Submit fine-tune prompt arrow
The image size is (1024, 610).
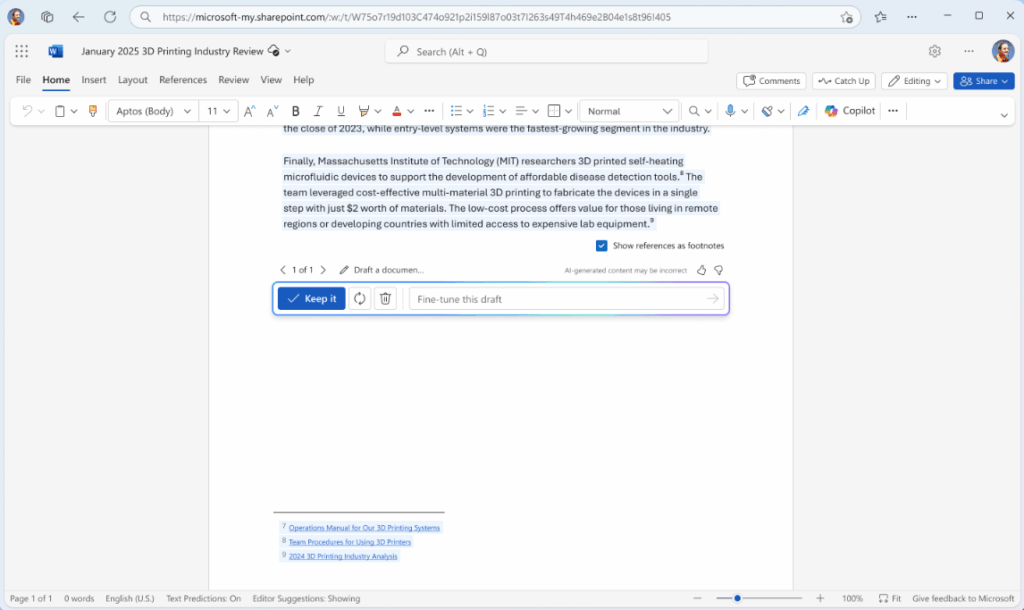[712, 299]
